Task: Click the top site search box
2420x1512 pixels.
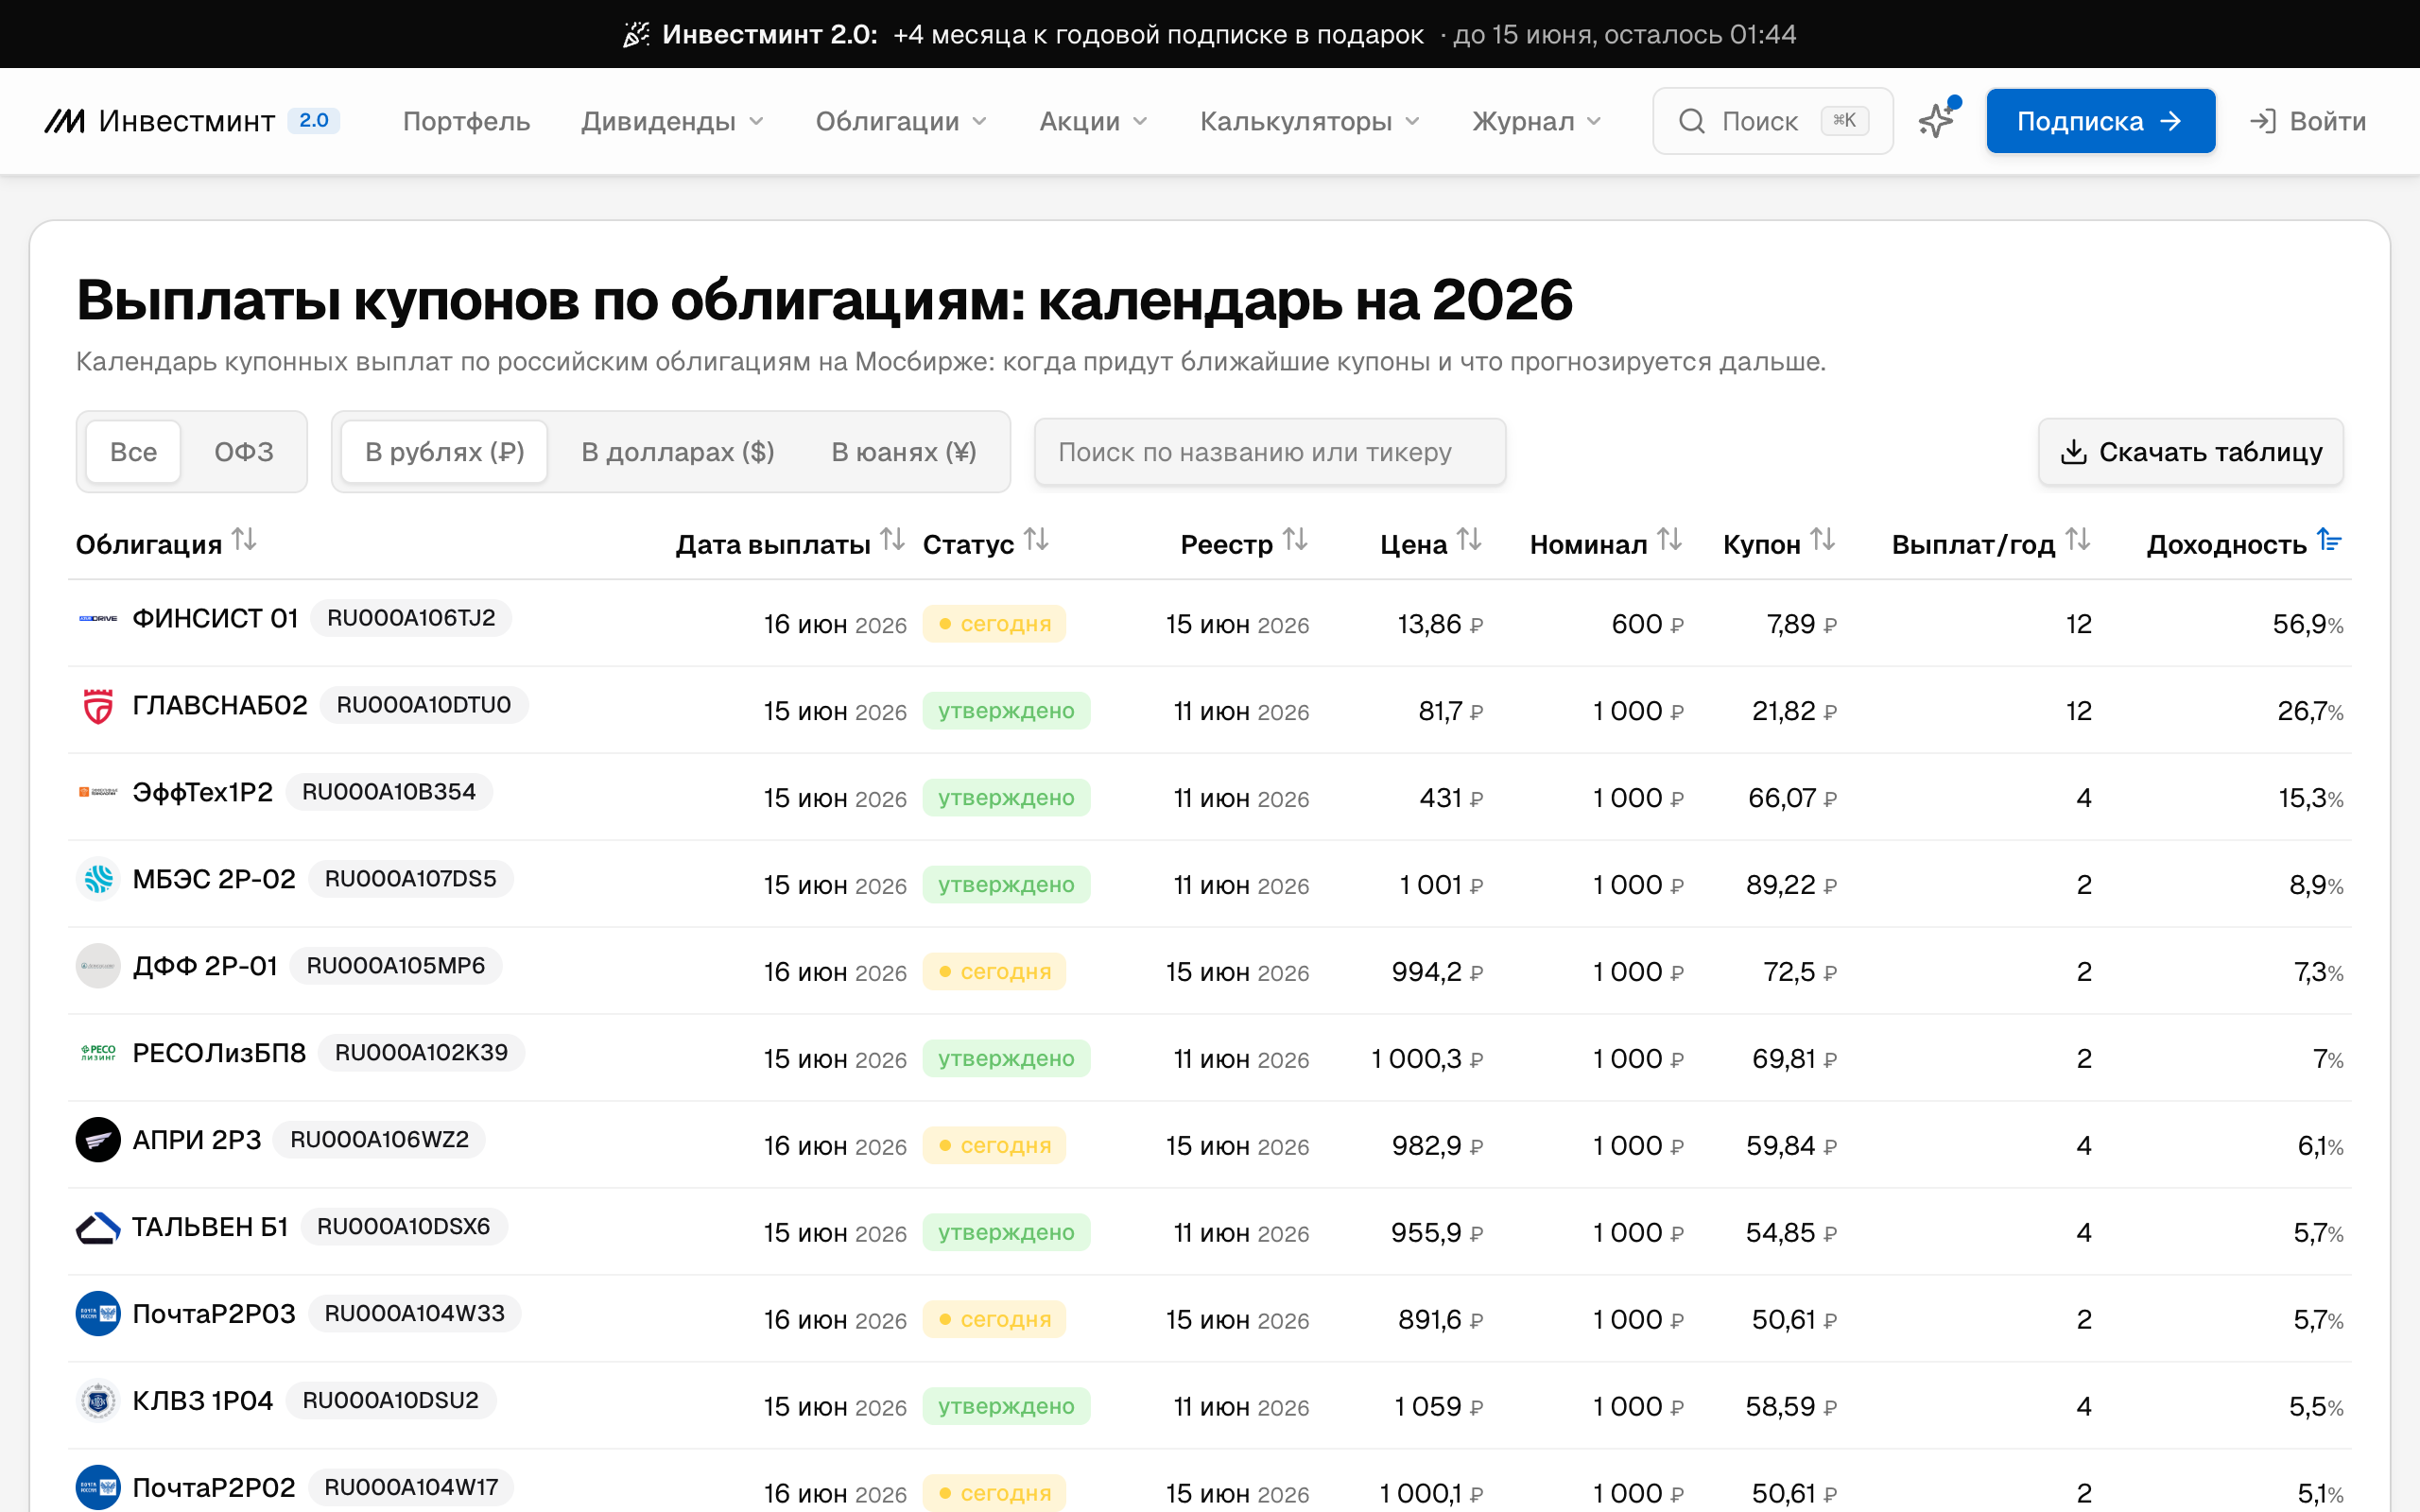Action: pyautogui.click(x=1772, y=121)
